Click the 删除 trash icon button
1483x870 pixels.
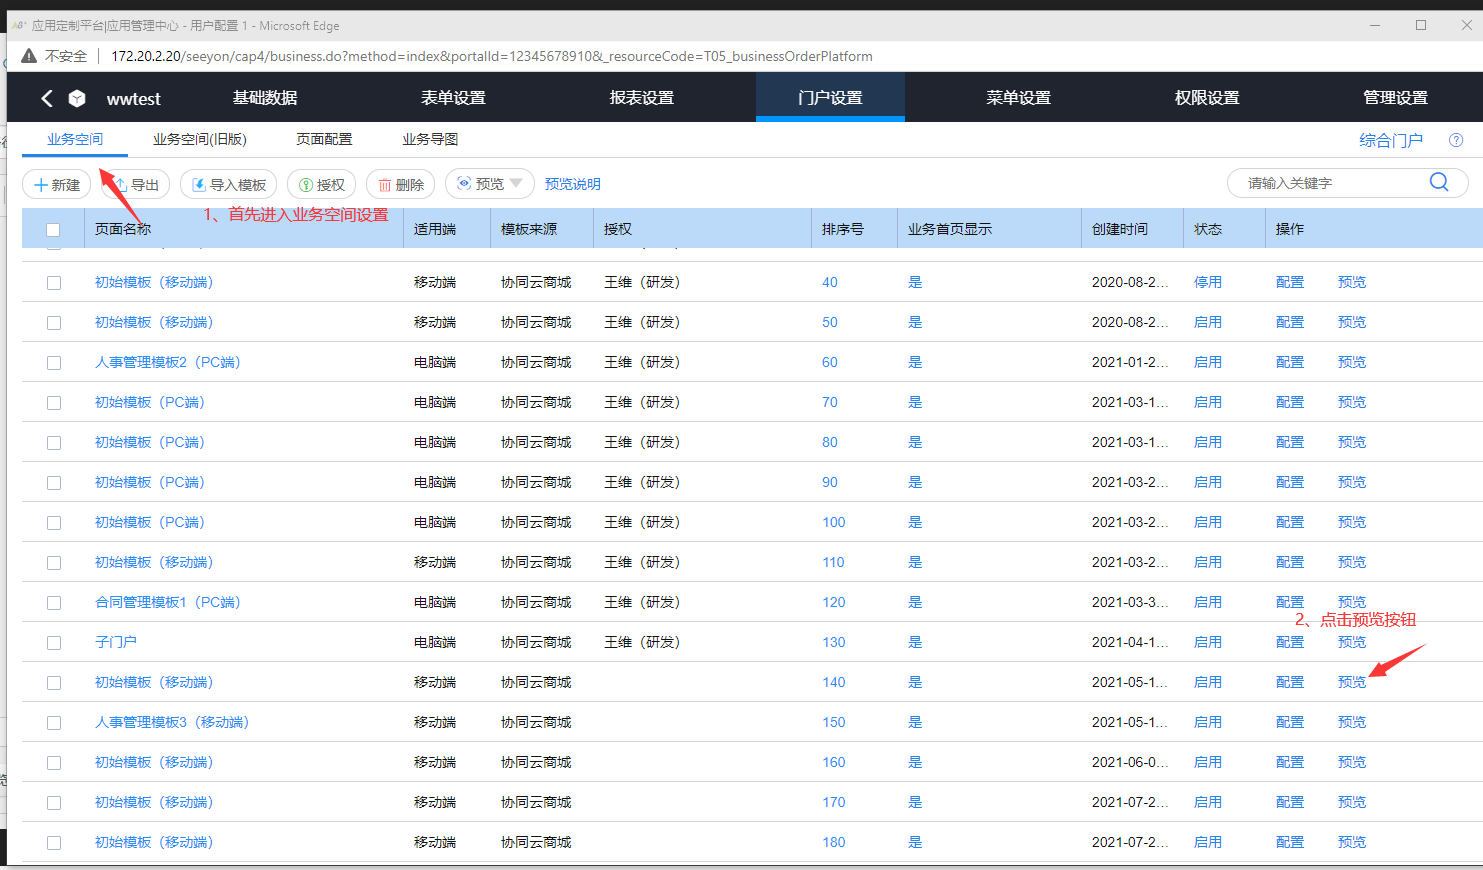pos(400,185)
